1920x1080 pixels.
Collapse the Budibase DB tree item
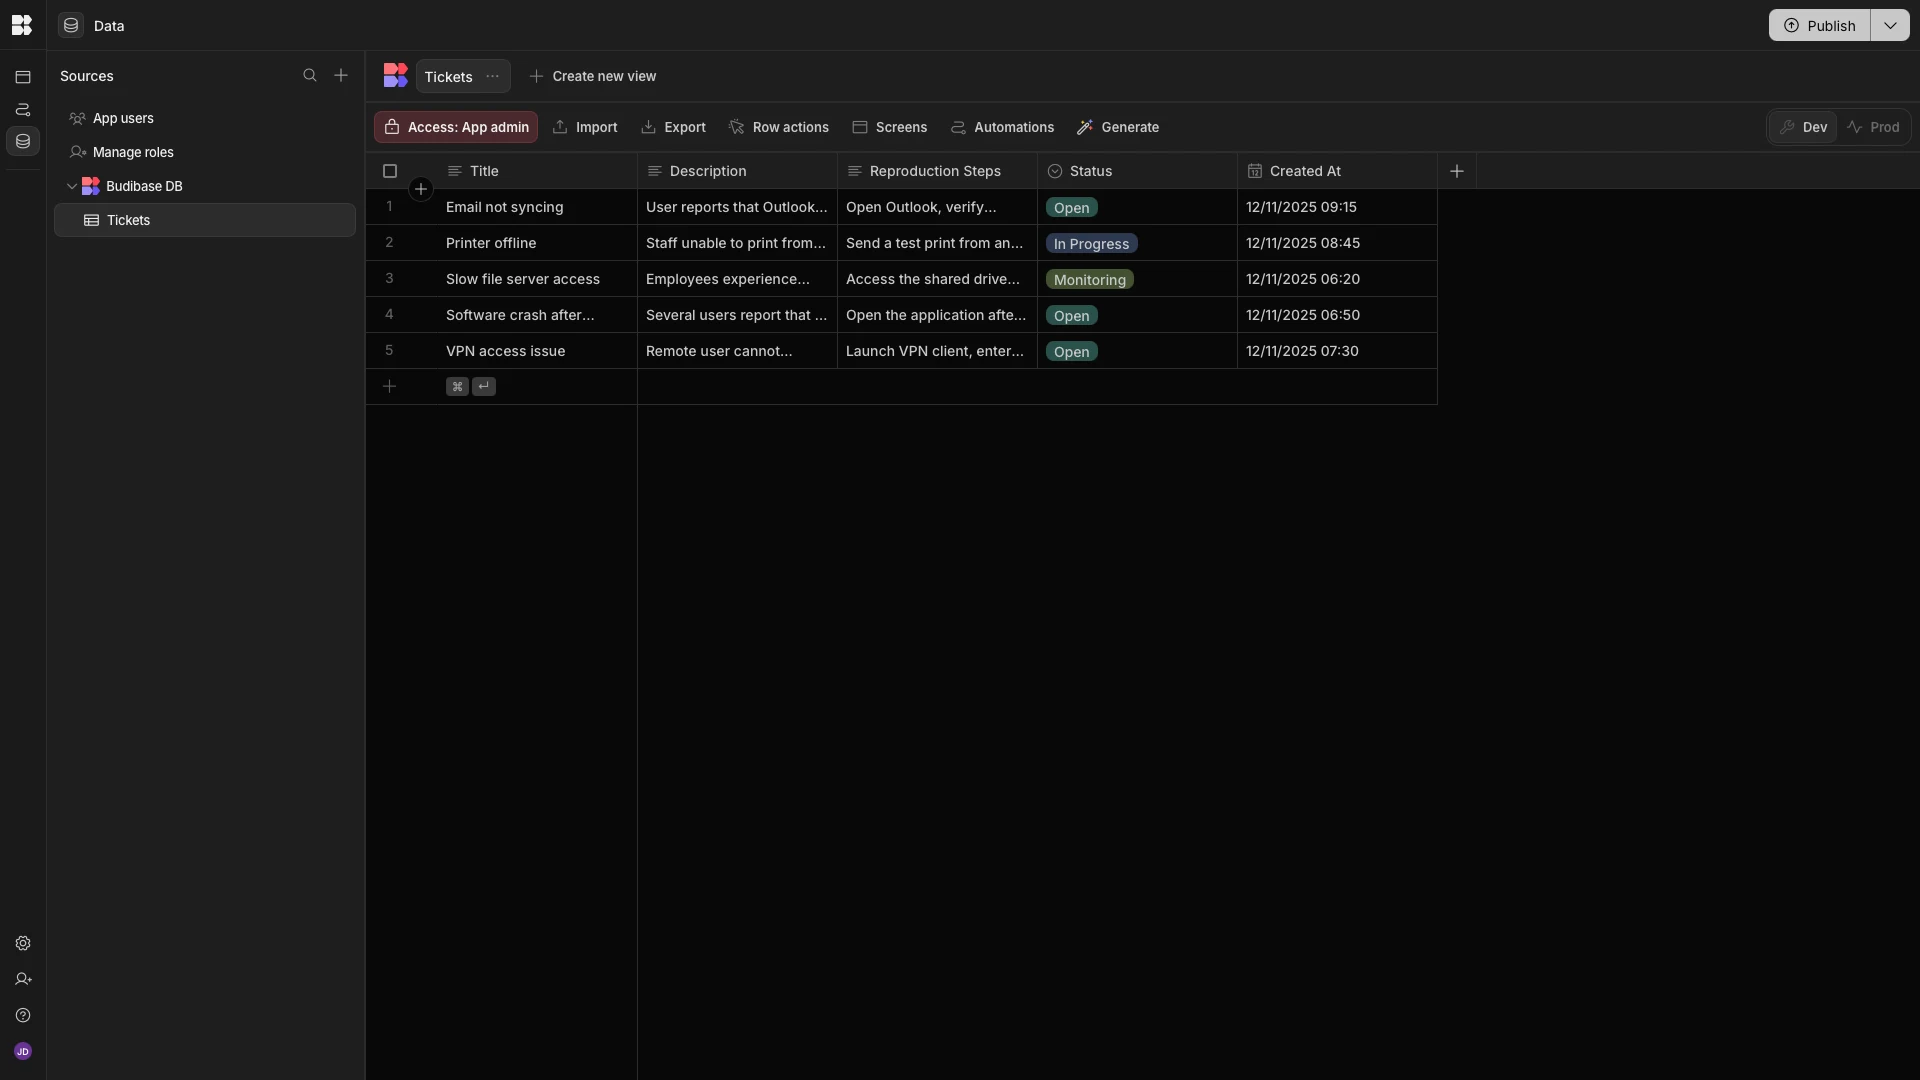pyautogui.click(x=71, y=186)
